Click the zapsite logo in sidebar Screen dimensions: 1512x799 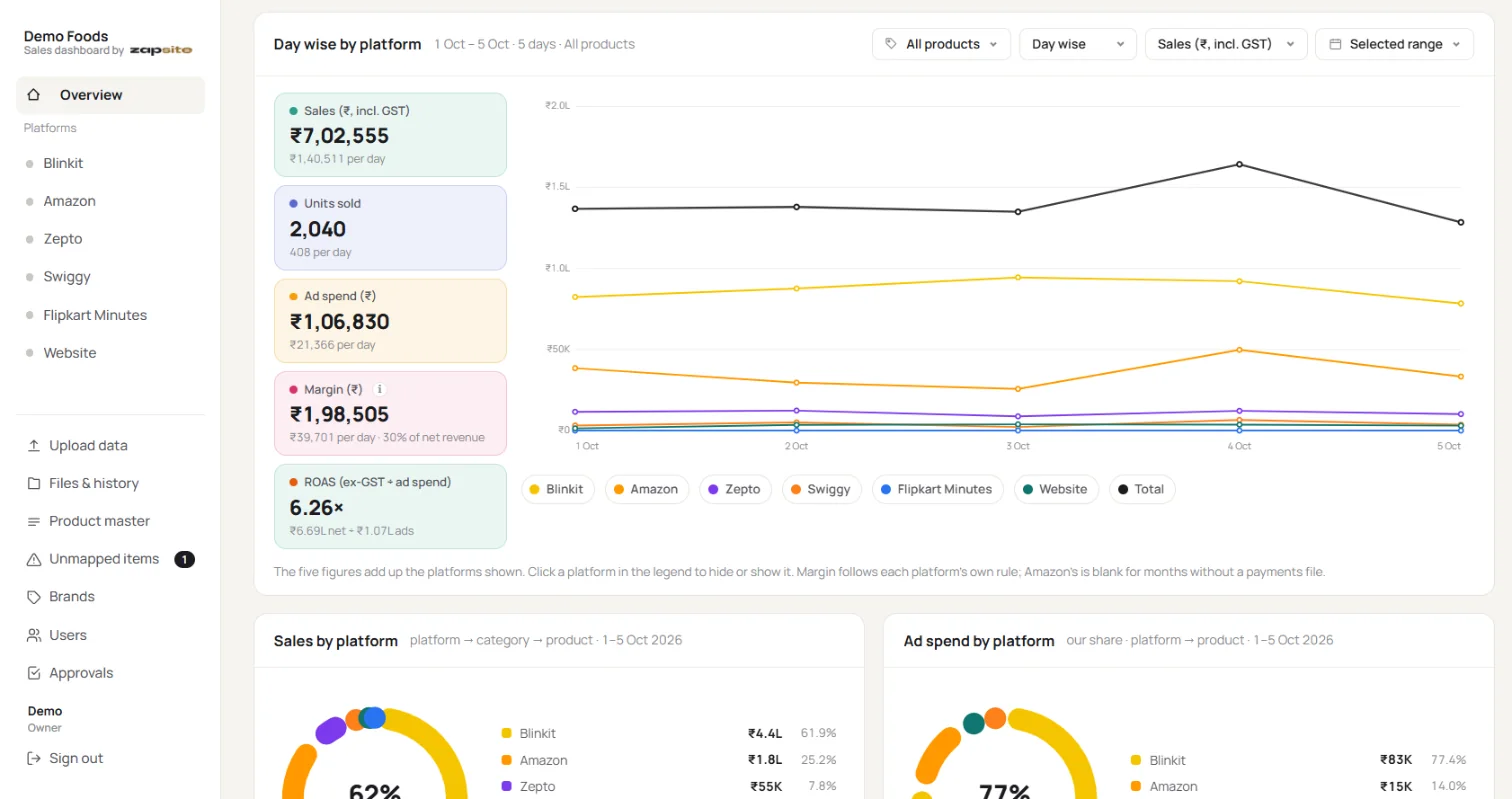pos(160,50)
